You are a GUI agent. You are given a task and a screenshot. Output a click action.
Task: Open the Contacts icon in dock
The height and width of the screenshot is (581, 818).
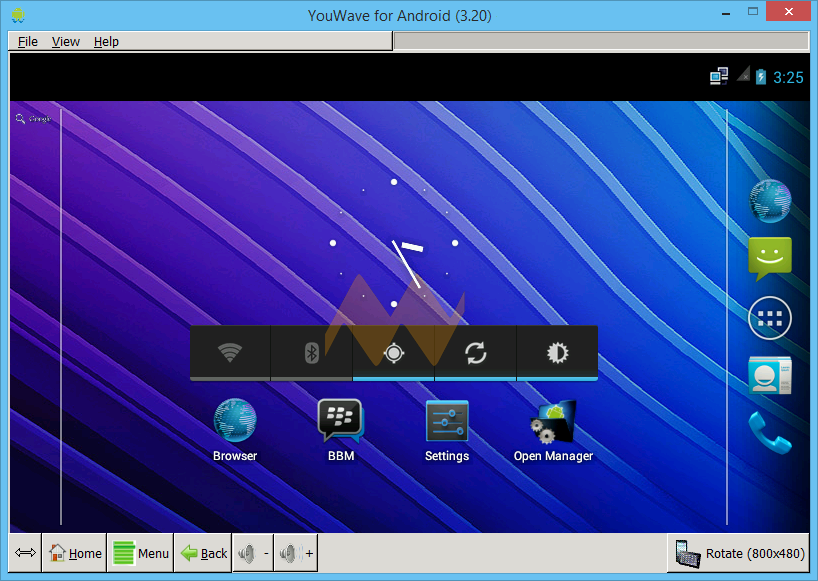click(770, 375)
